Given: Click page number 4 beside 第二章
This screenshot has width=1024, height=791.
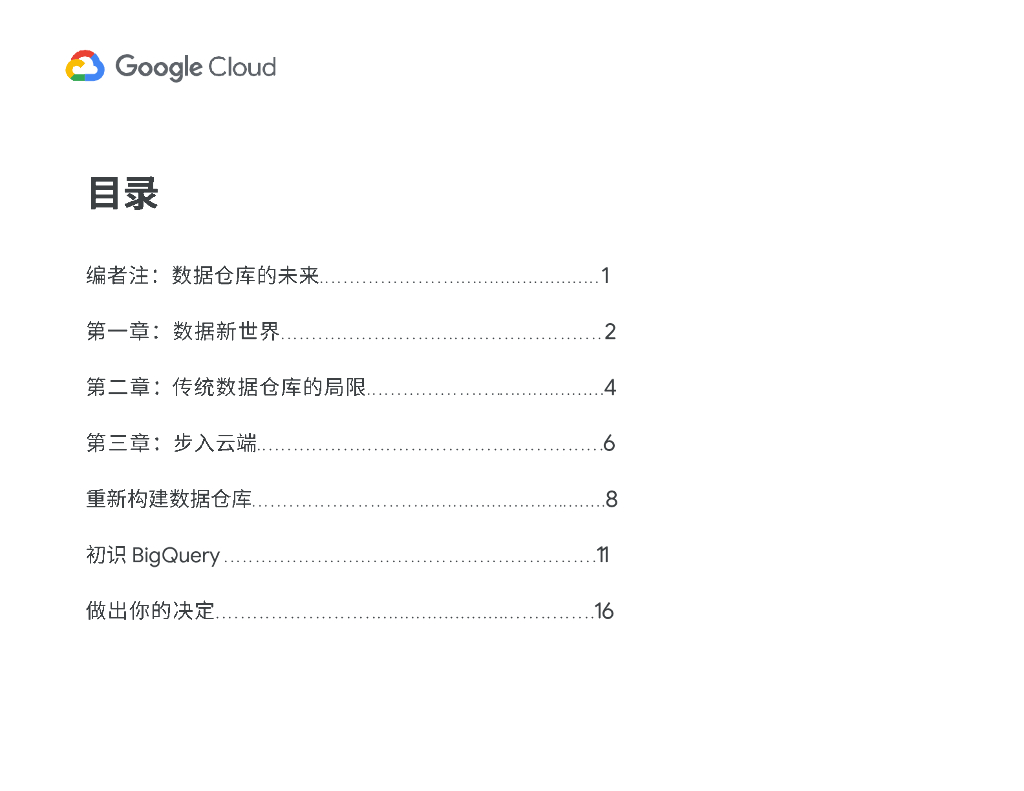Looking at the screenshot, I should (610, 388).
